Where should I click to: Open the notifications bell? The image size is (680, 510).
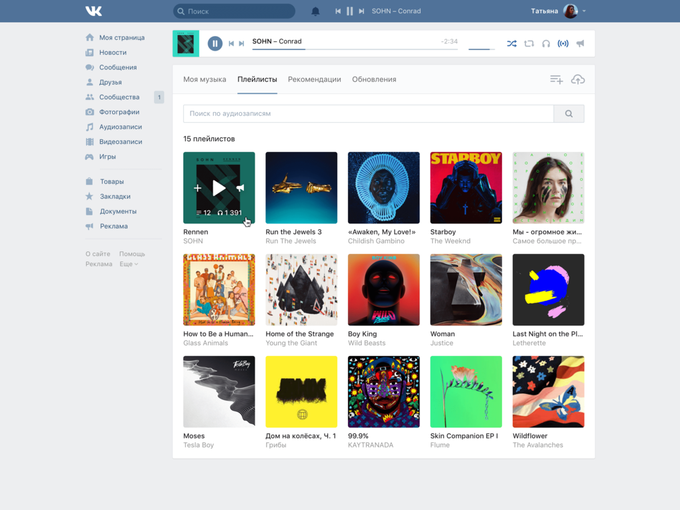click(x=315, y=11)
